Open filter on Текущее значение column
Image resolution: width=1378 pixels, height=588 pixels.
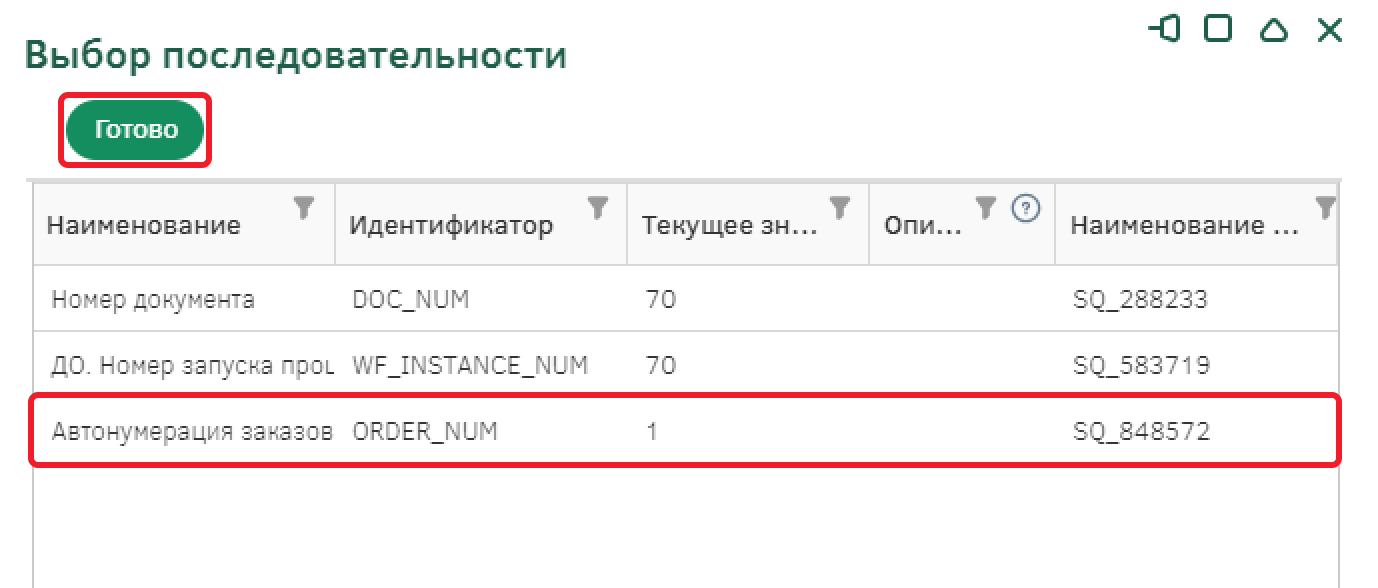[x=840, y=207]
